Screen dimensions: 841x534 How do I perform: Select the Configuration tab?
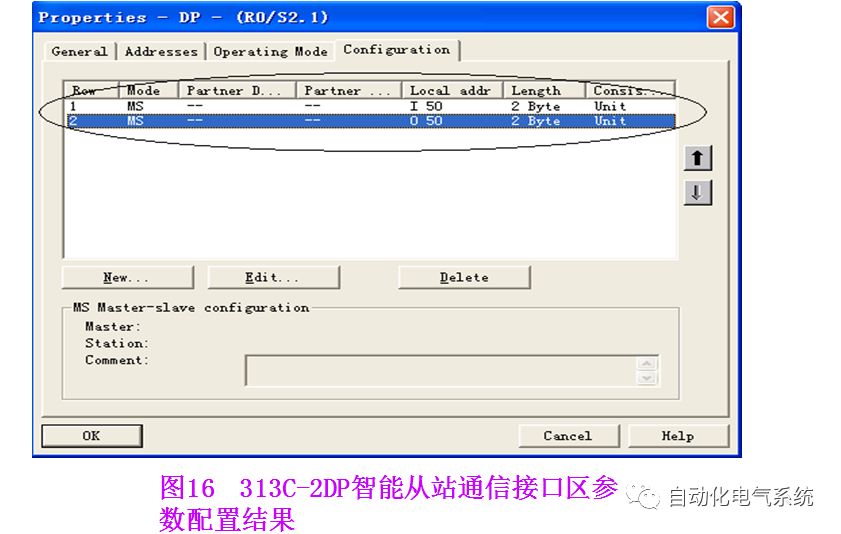[397, 50]
